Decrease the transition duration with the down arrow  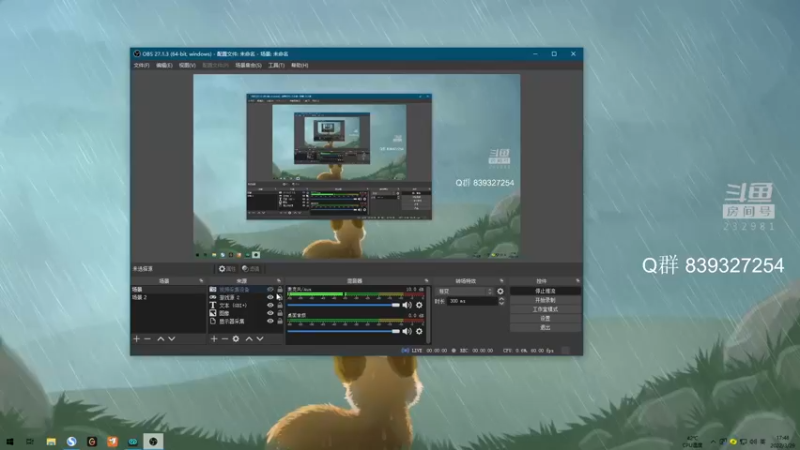[x=502, y=304]
